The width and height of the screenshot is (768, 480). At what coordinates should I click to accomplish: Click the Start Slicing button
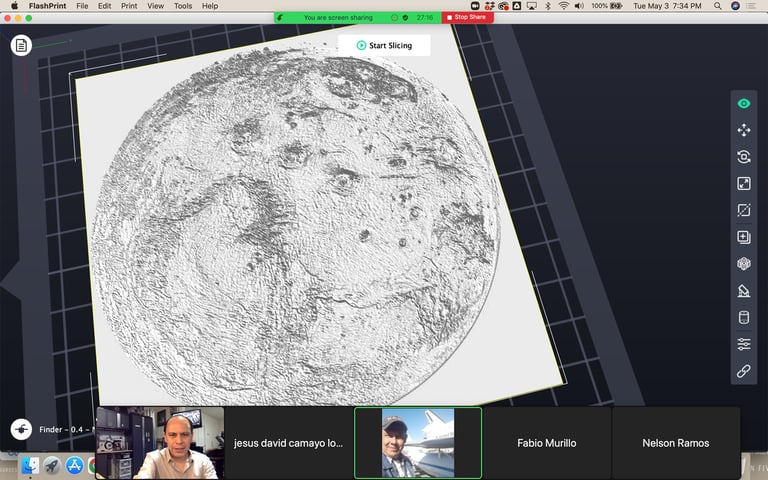[x=384, y=45]
